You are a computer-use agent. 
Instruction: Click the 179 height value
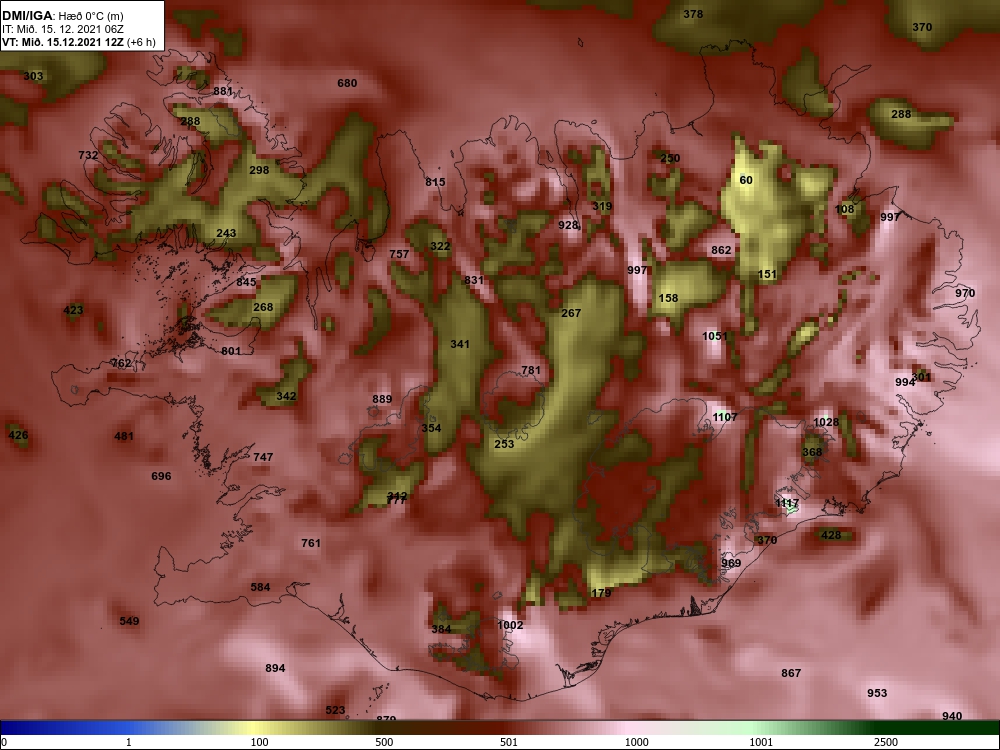601,593
